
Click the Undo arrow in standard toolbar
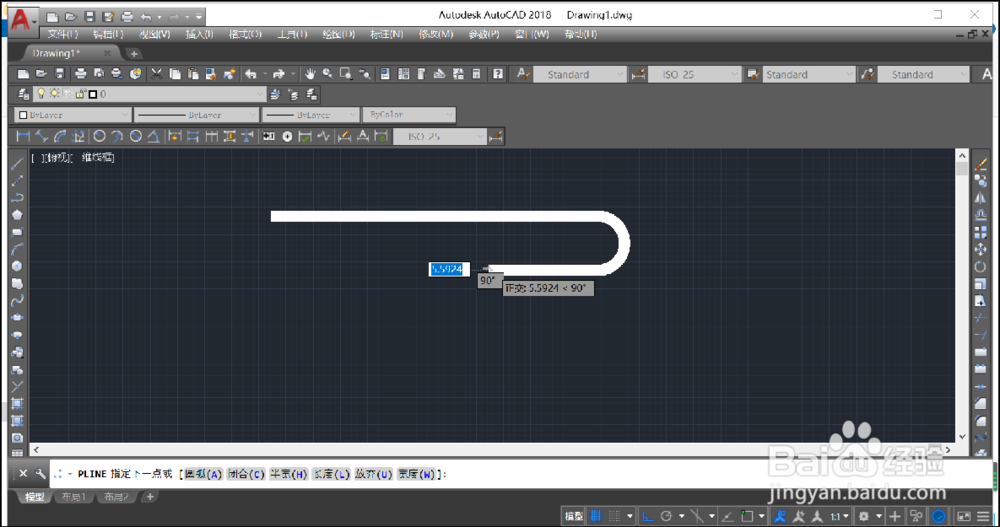[x=251, y=74]
